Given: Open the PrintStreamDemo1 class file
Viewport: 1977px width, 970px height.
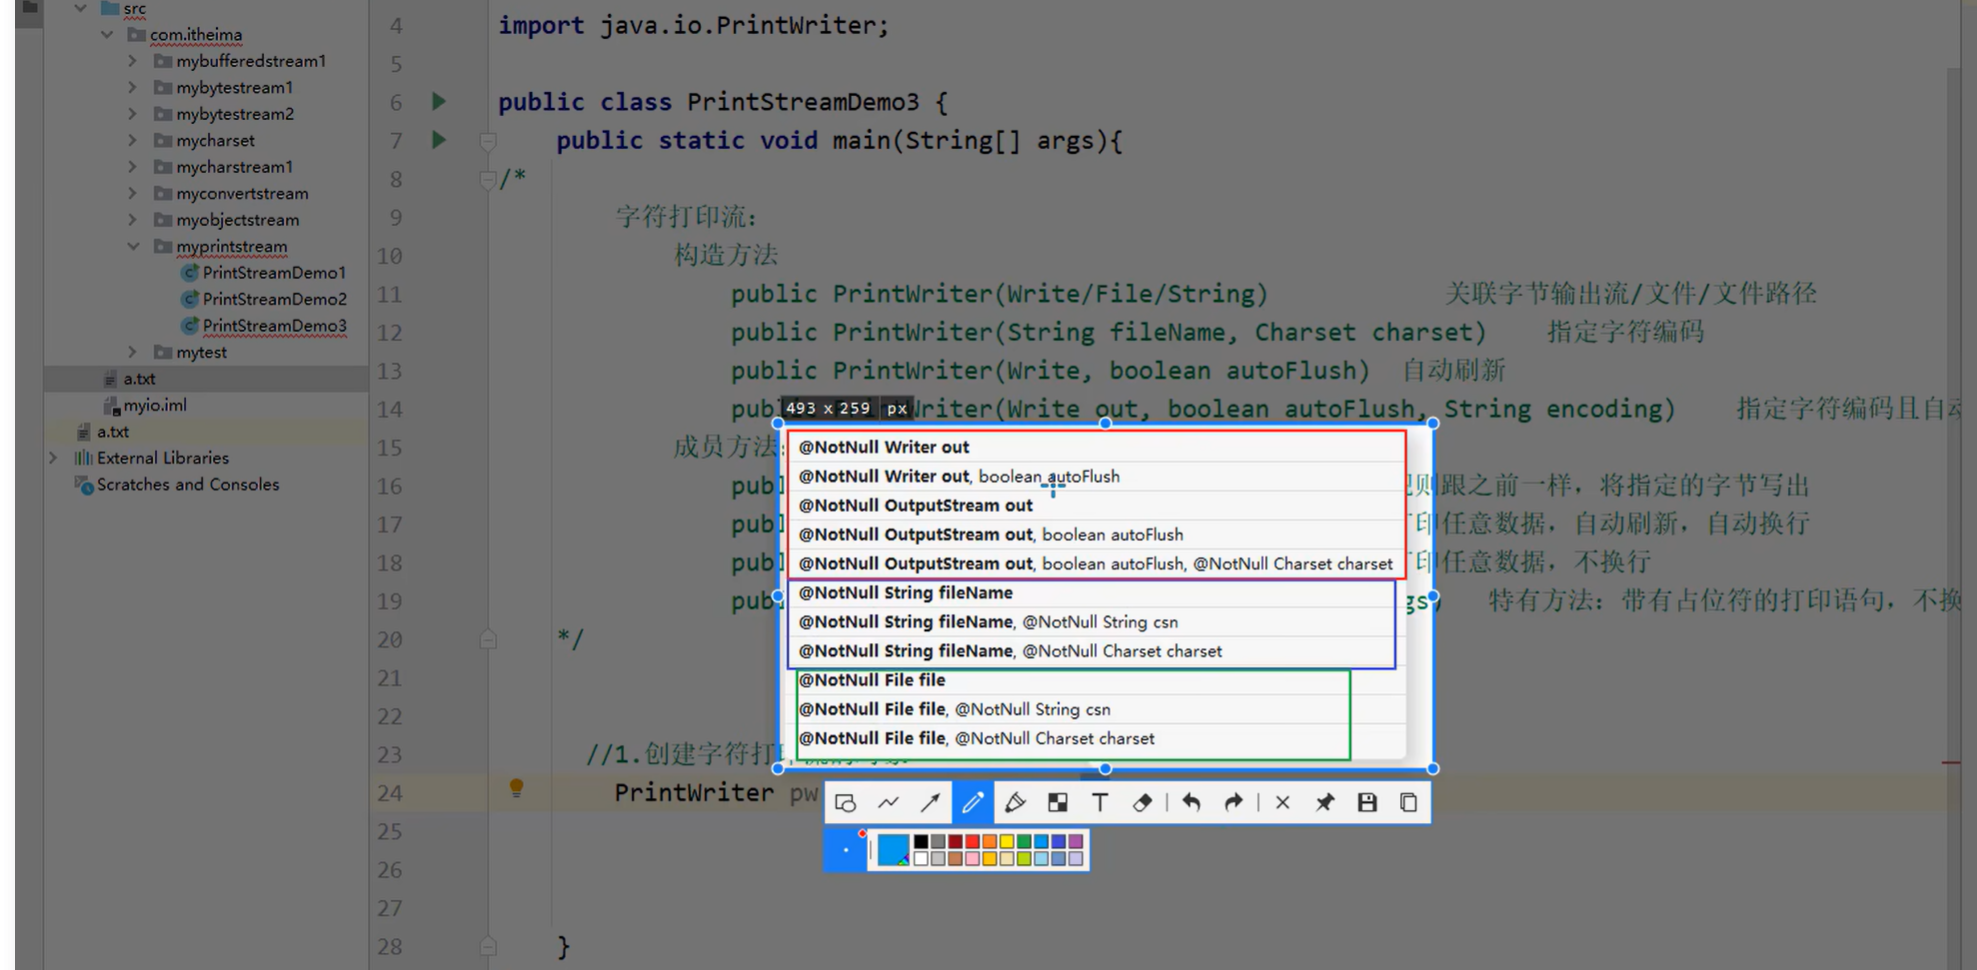Looking at the screenshot, I should click(x=272, y=272).
